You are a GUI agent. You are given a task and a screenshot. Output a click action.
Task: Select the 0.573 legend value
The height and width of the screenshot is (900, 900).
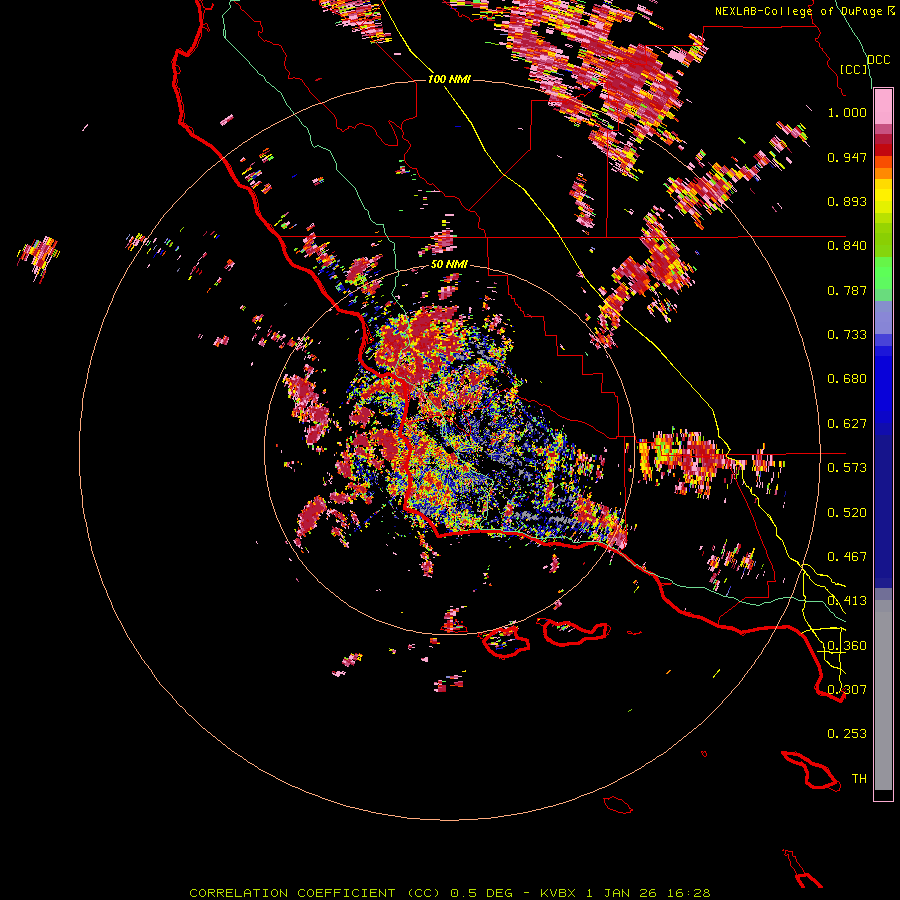(x=847, y=468)
